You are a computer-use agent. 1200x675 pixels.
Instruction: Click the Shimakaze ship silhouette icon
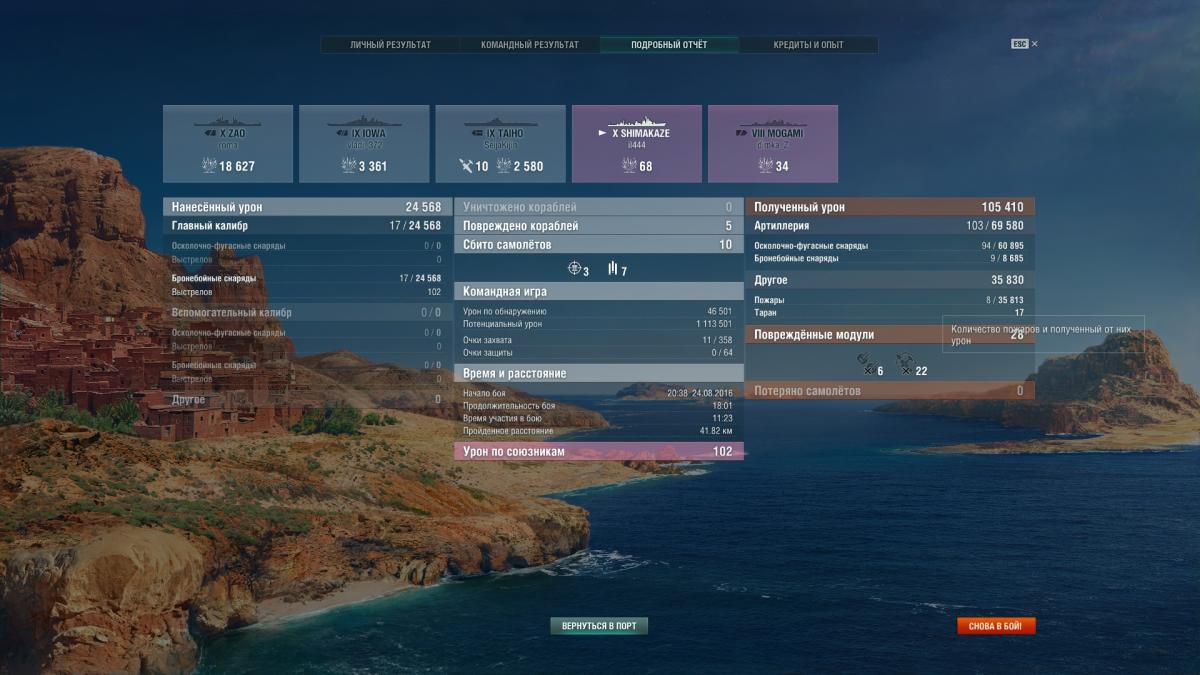tap(637, 120)
